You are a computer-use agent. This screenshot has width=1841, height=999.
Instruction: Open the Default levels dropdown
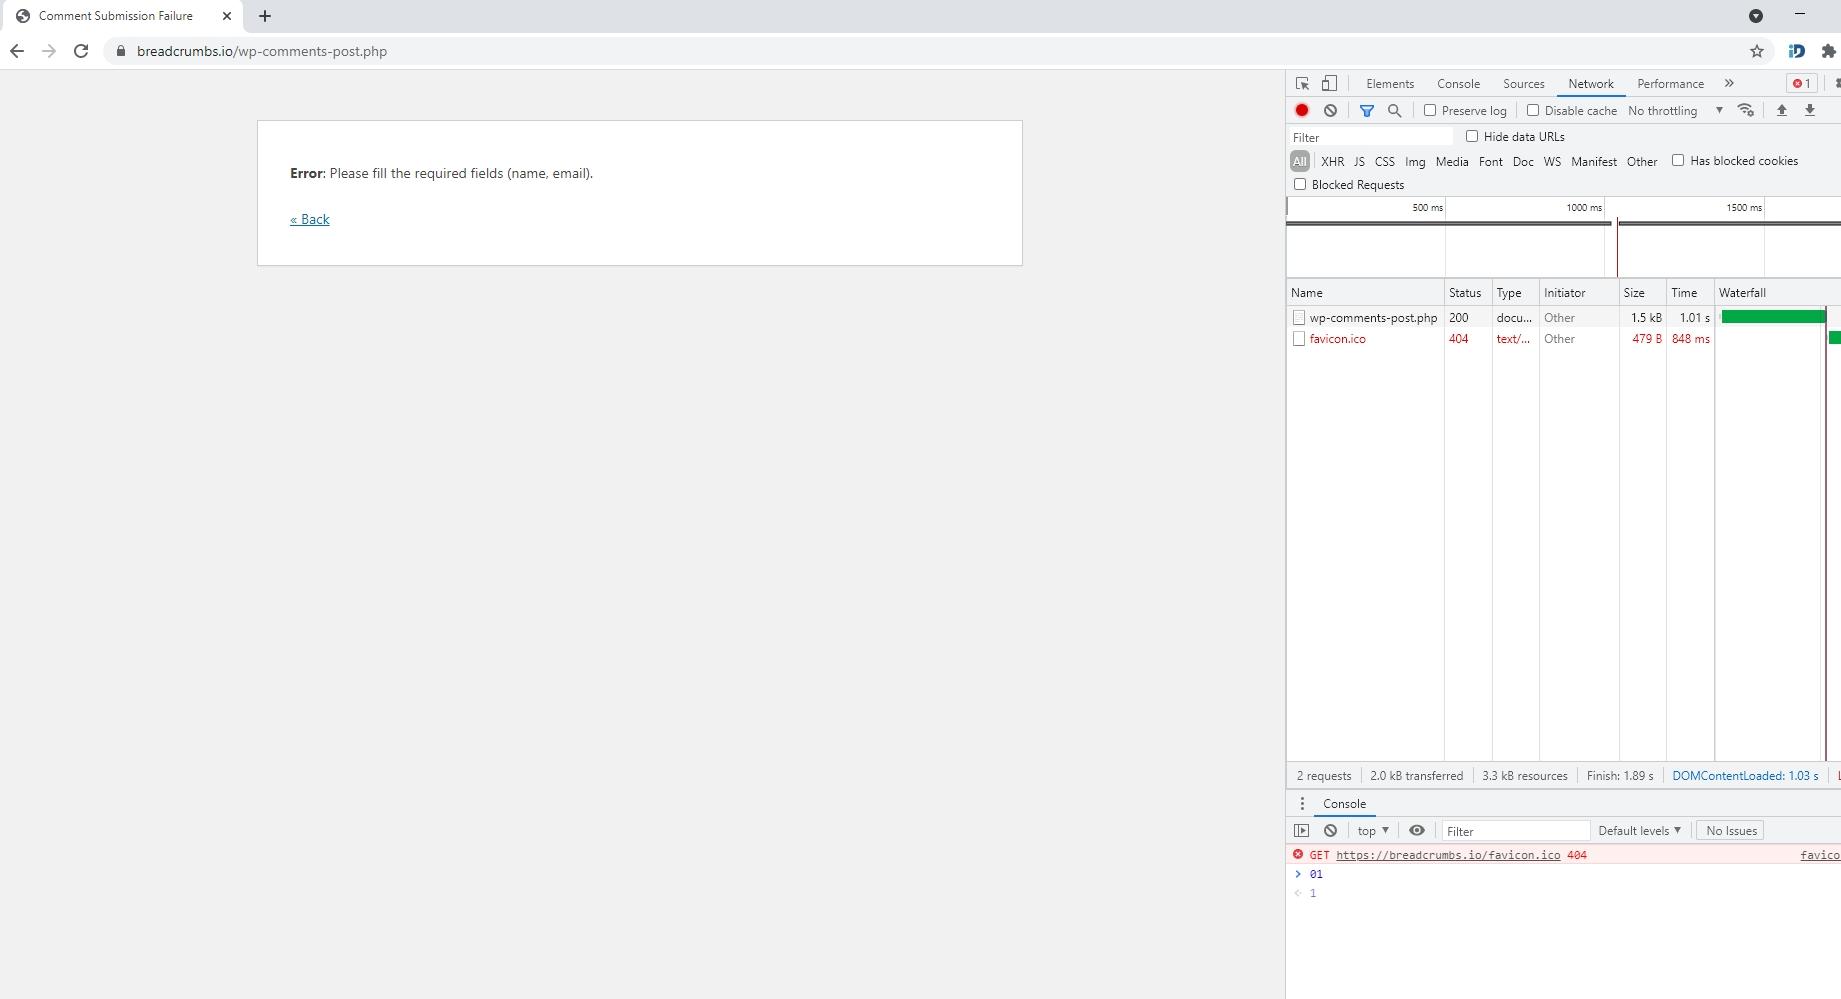click(1639, 831)
